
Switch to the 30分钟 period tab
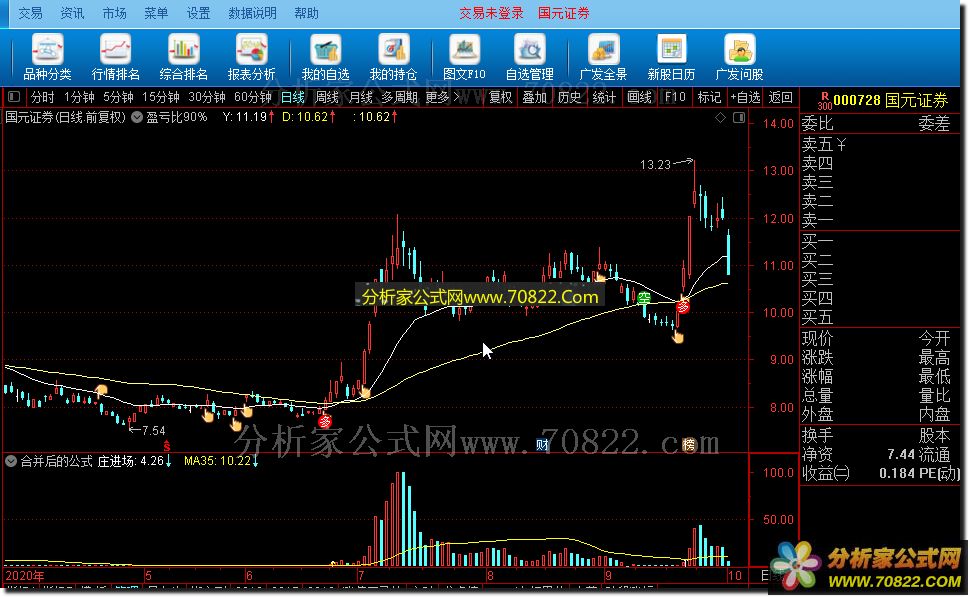pyautogui.click(x=207, y=97)
